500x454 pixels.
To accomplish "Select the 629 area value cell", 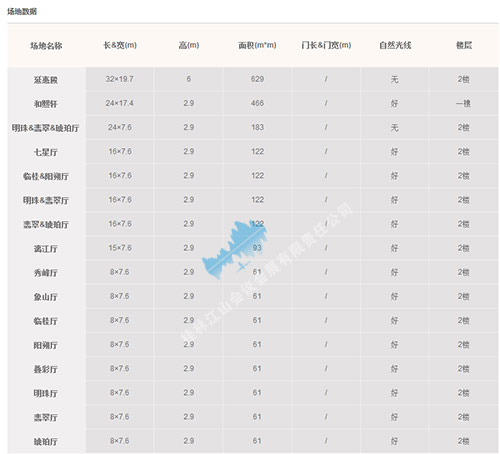I will tap(257, 79).
